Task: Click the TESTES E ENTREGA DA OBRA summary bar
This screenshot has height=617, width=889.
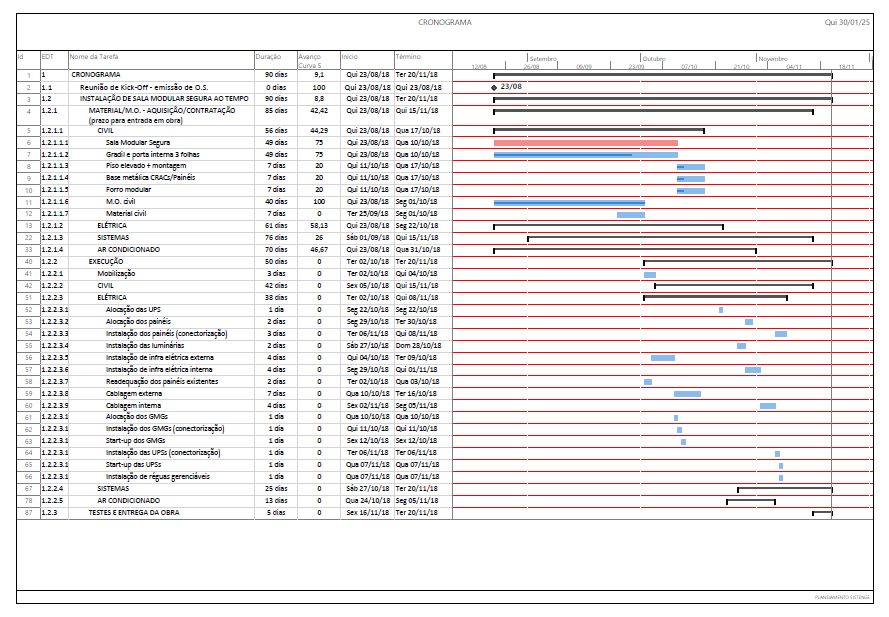Action: click(822, 513)
